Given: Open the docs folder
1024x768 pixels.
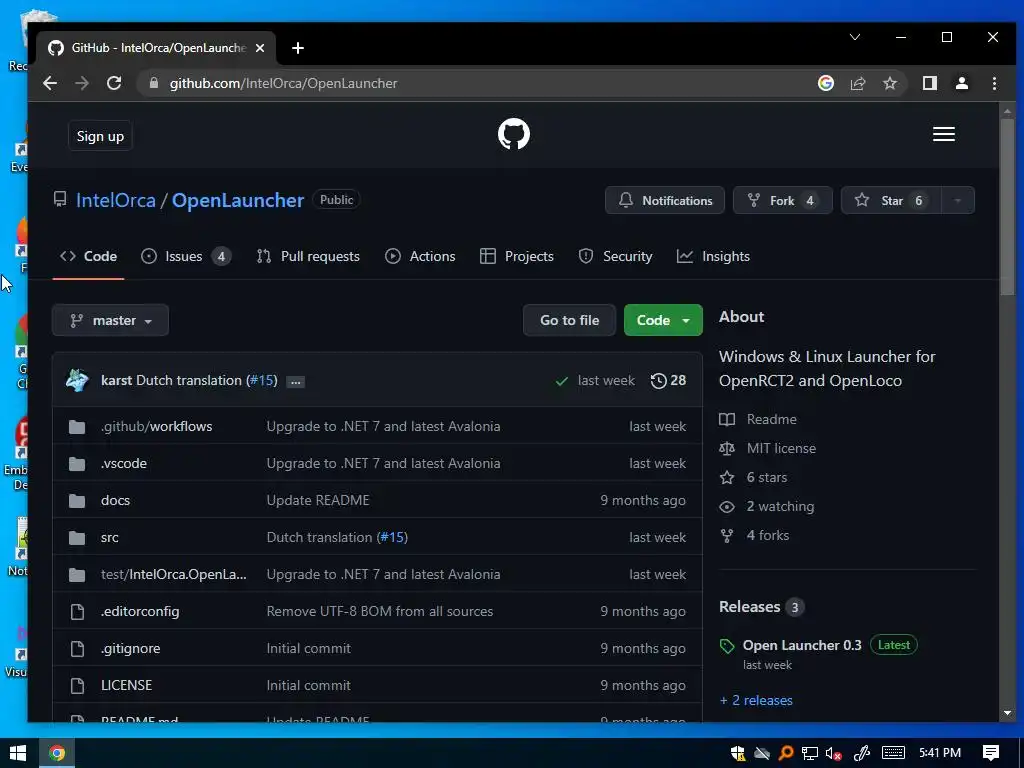Looking at the screenshot, I should point(116,501).
